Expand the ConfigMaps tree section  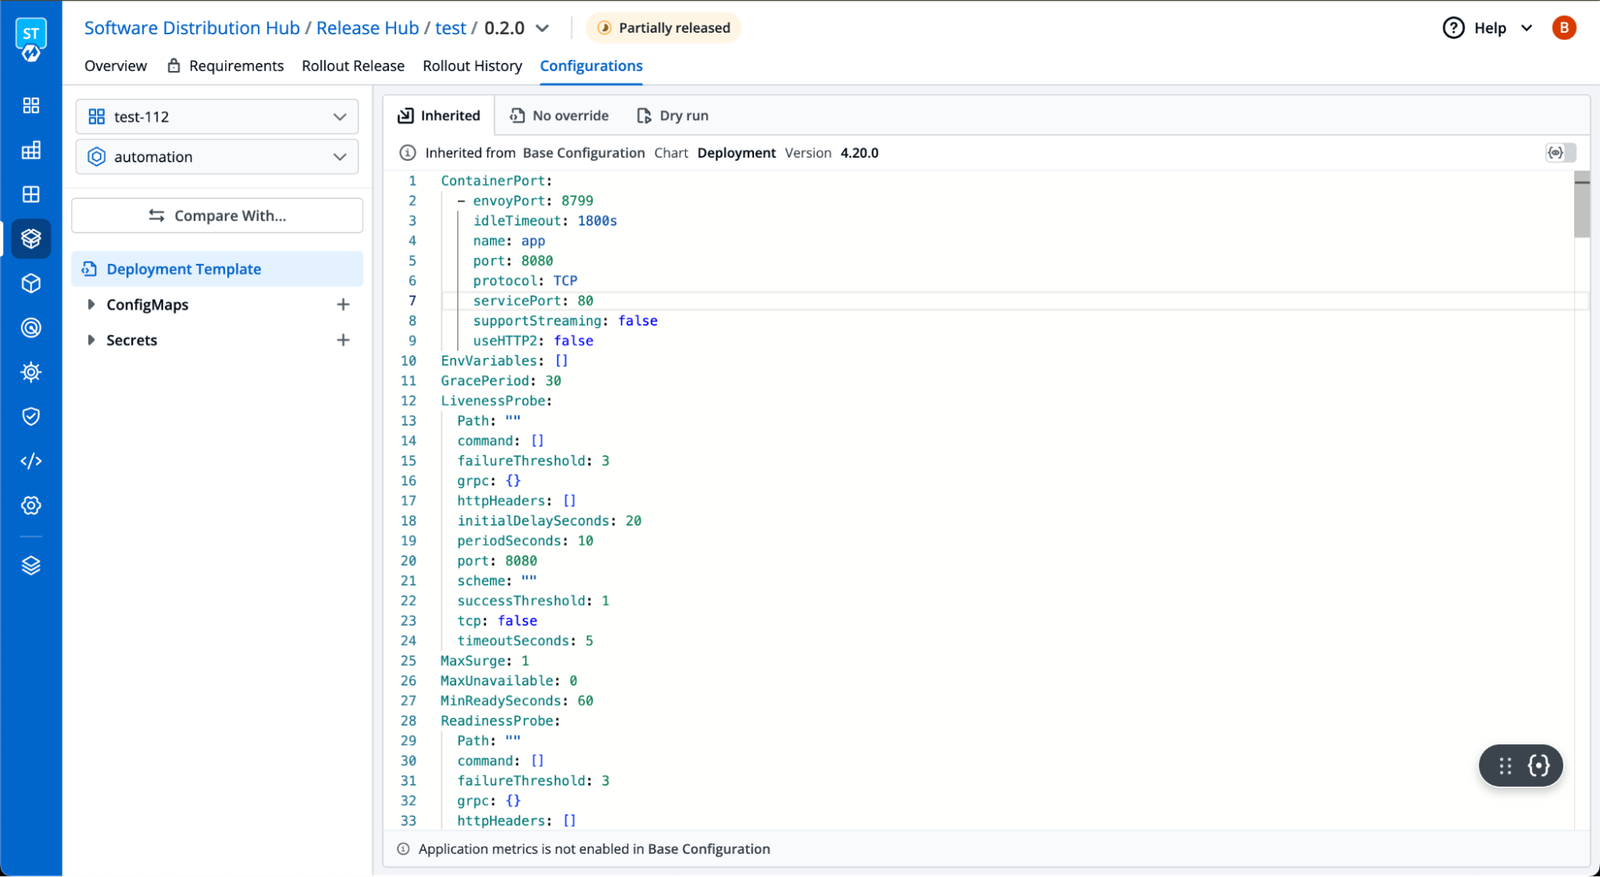click(x=91, y=304)
